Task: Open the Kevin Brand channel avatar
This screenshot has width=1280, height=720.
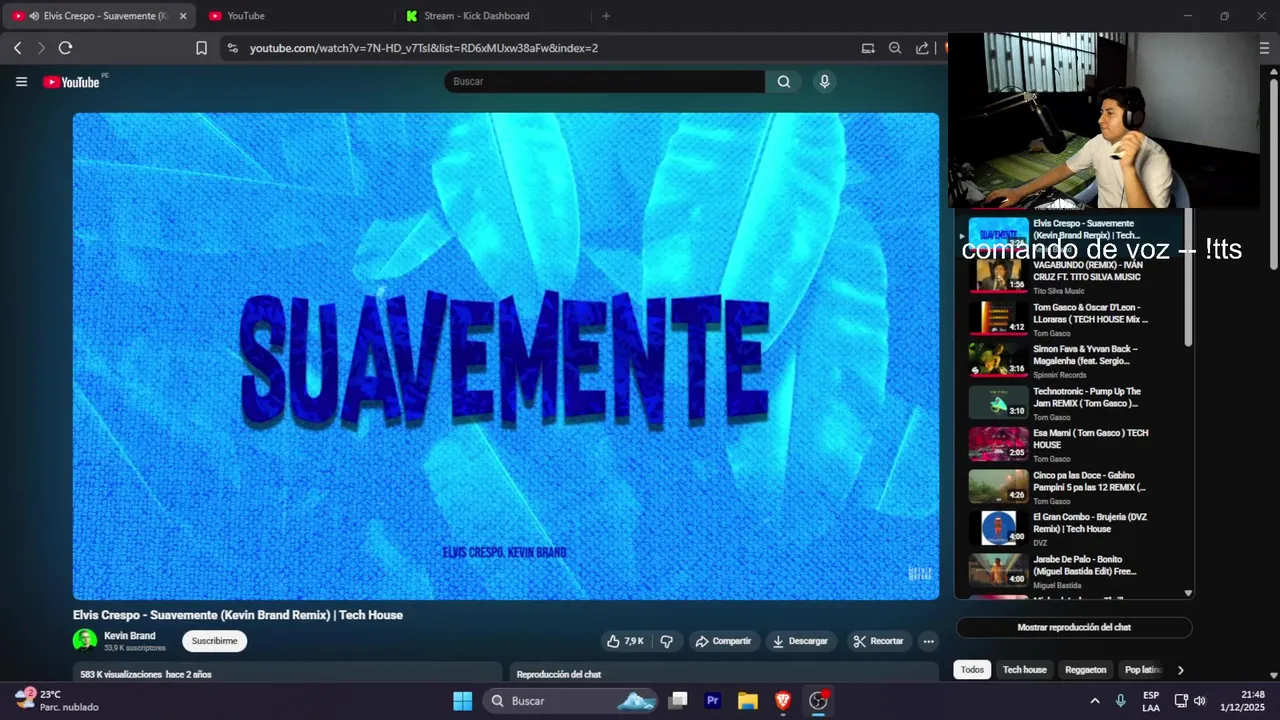Action: click(85, 640)
